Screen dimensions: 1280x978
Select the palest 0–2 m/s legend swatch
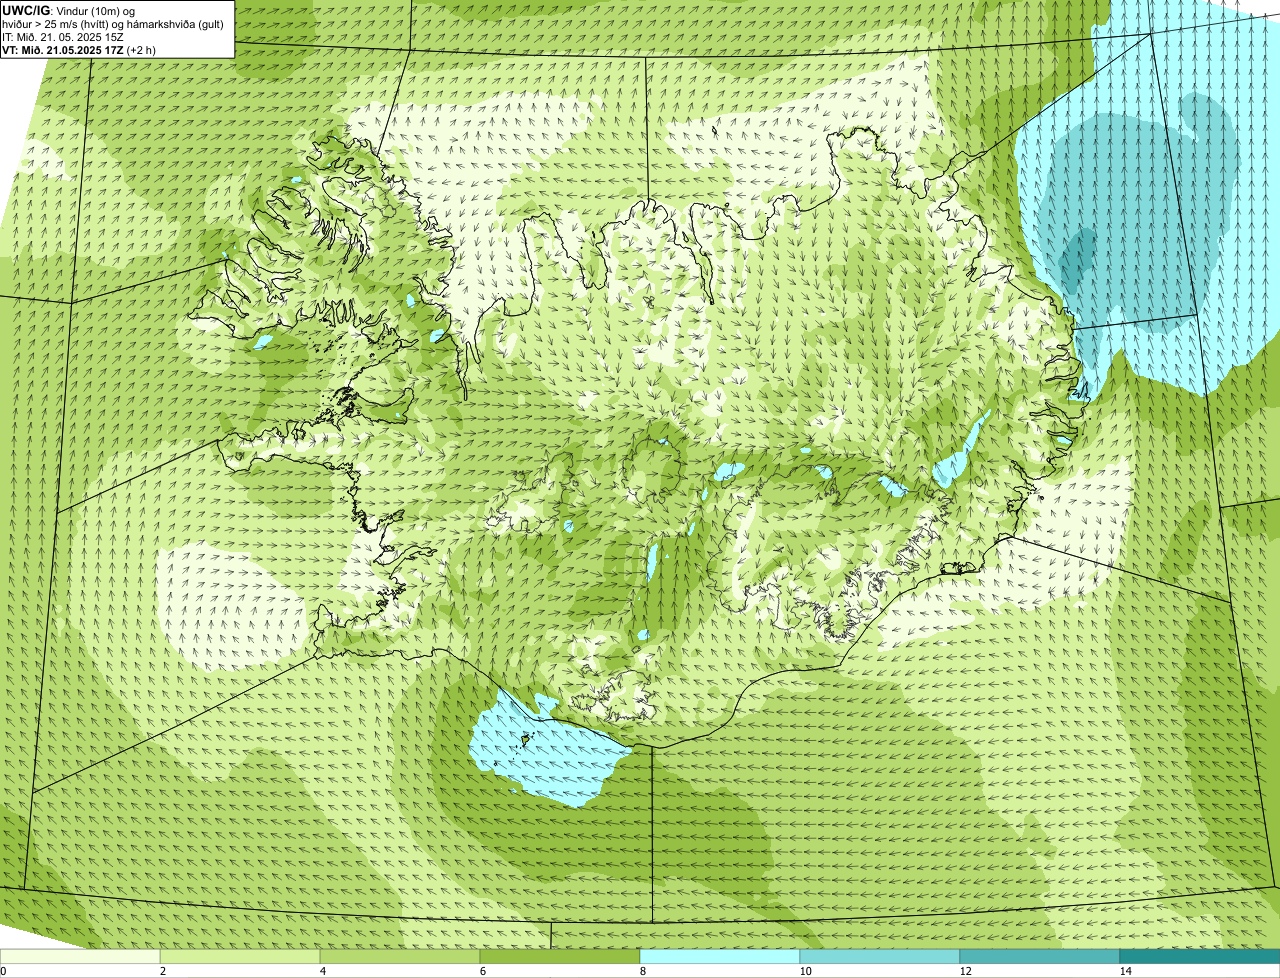click(x=80, y=956)
